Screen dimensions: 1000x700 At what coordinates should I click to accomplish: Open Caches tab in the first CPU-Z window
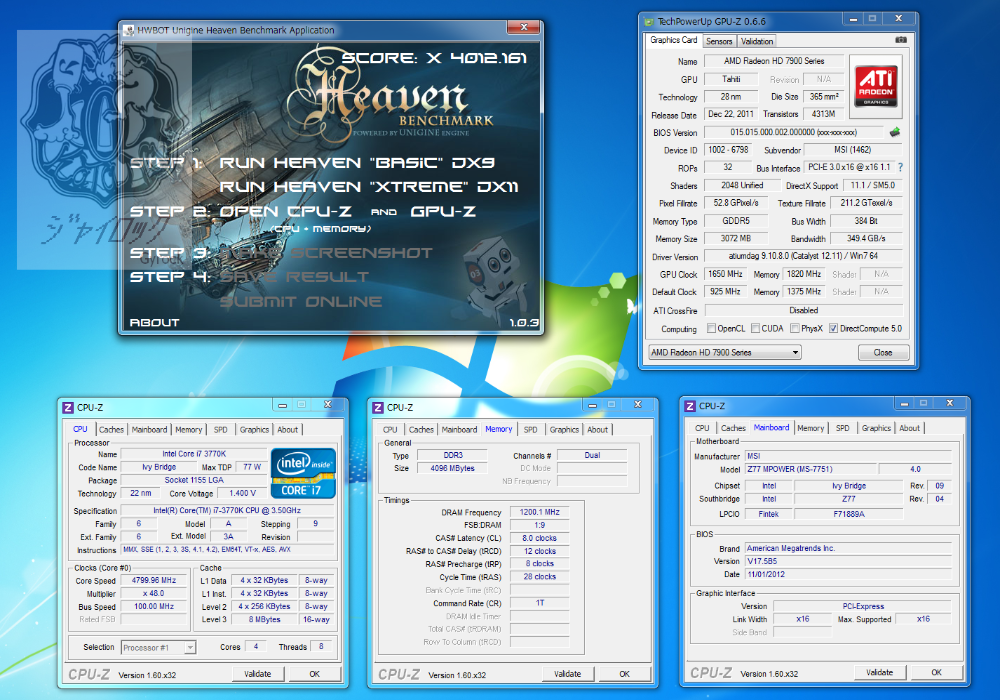pyautogui.click(x=112, y=430)
